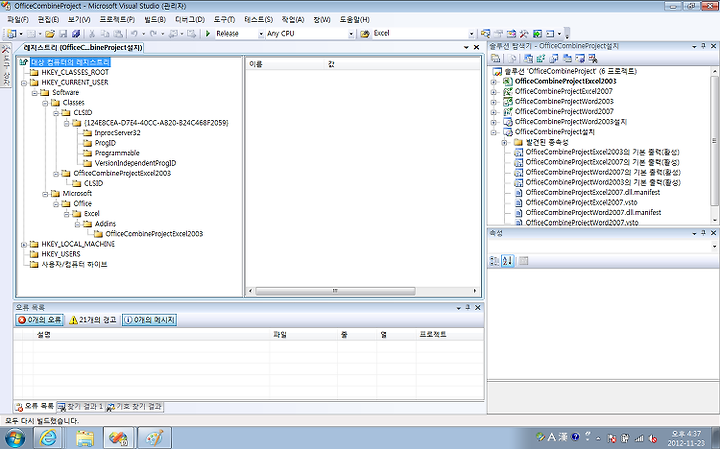720x449 pixels.
Task: Click the Start Debugging green arrow
Action: click(x=208, y=34)
